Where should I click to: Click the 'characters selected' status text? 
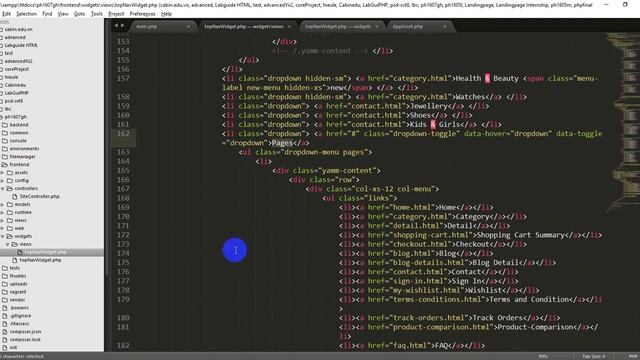tap(23, 356)
